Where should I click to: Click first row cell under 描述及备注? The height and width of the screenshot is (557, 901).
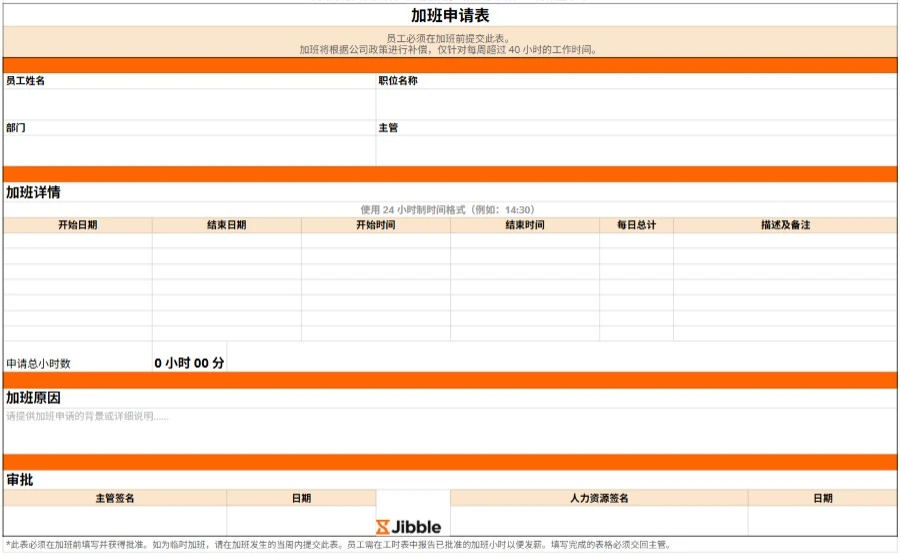tap(785, 241)
